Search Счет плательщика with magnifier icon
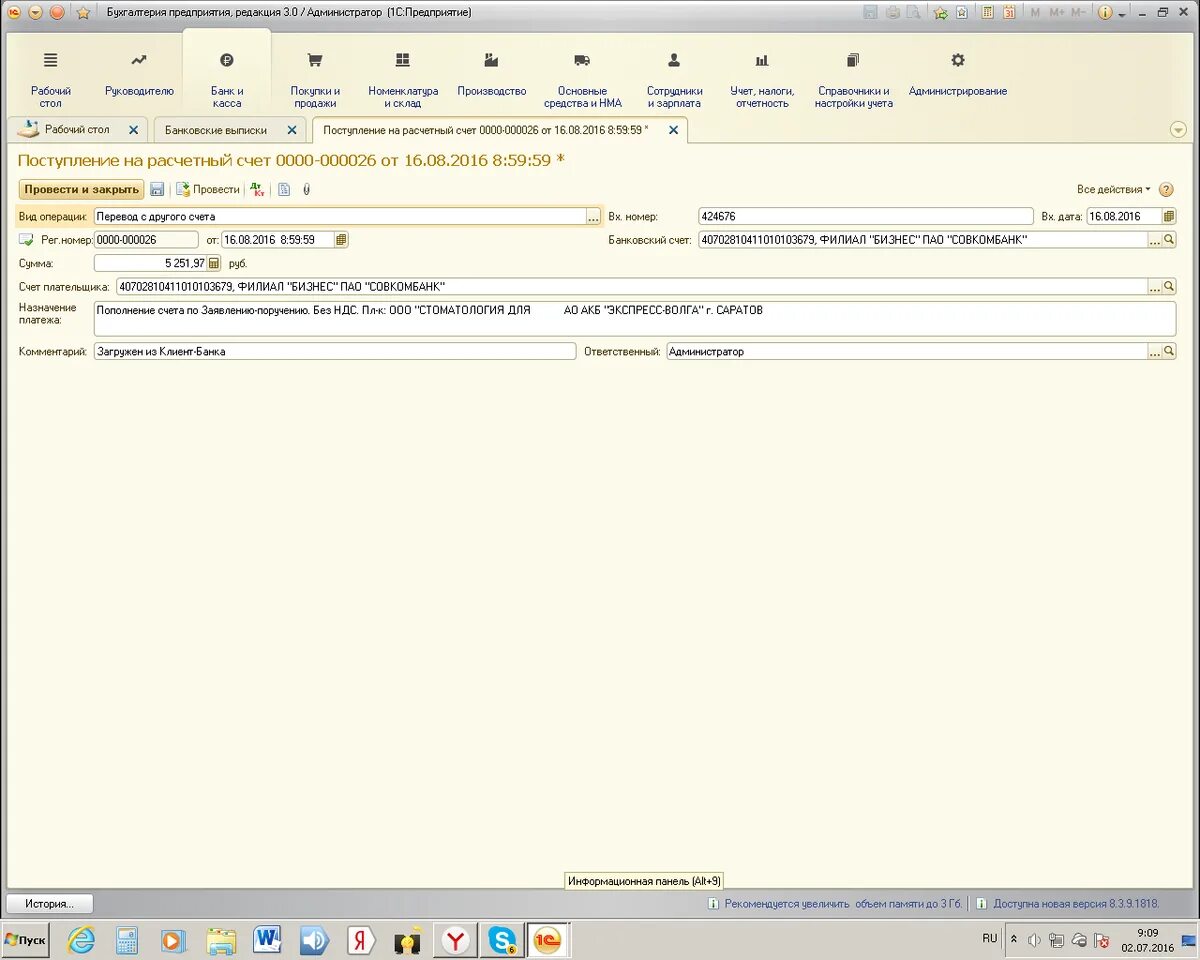The image size is (1200, 960). (1169, 287)
